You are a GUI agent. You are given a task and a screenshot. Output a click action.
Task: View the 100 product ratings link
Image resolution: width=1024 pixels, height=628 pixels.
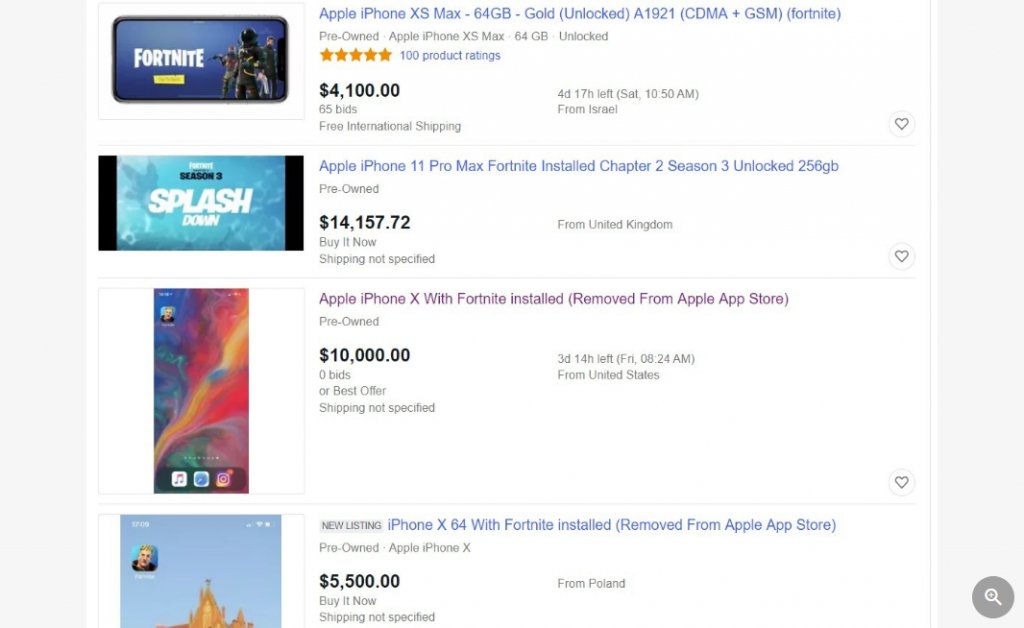(x=449, y=56)
